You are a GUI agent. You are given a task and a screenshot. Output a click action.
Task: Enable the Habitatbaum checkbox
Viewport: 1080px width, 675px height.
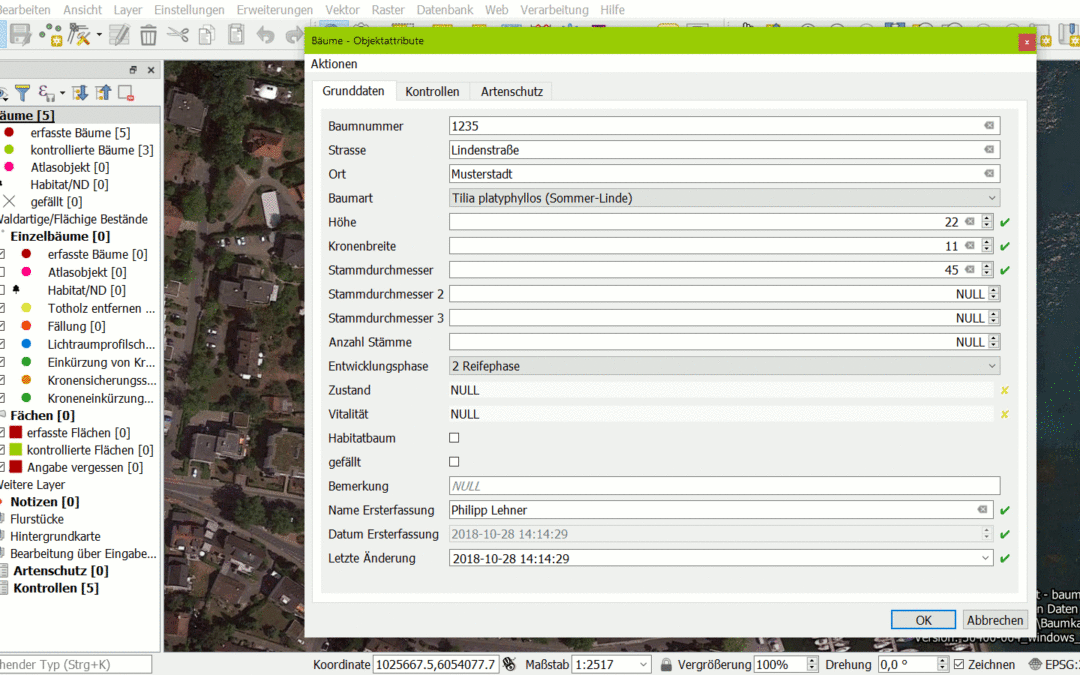coord(454,438)
